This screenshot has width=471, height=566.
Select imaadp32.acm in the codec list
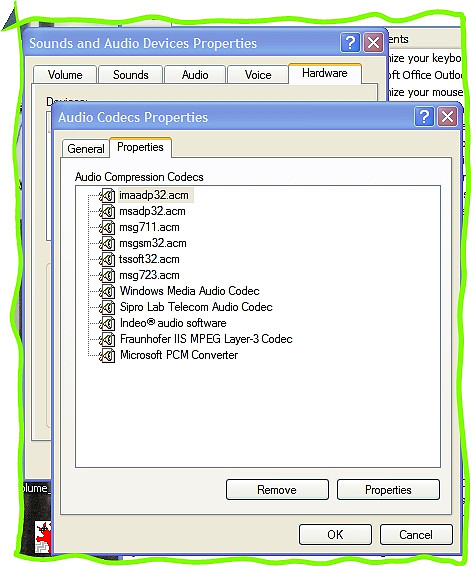[154, 195]
